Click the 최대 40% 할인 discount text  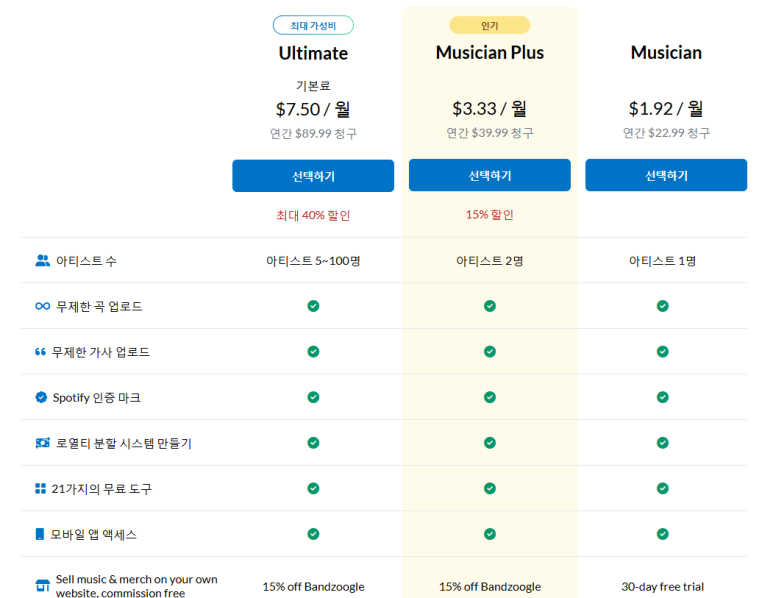click(x=313, y=215)
